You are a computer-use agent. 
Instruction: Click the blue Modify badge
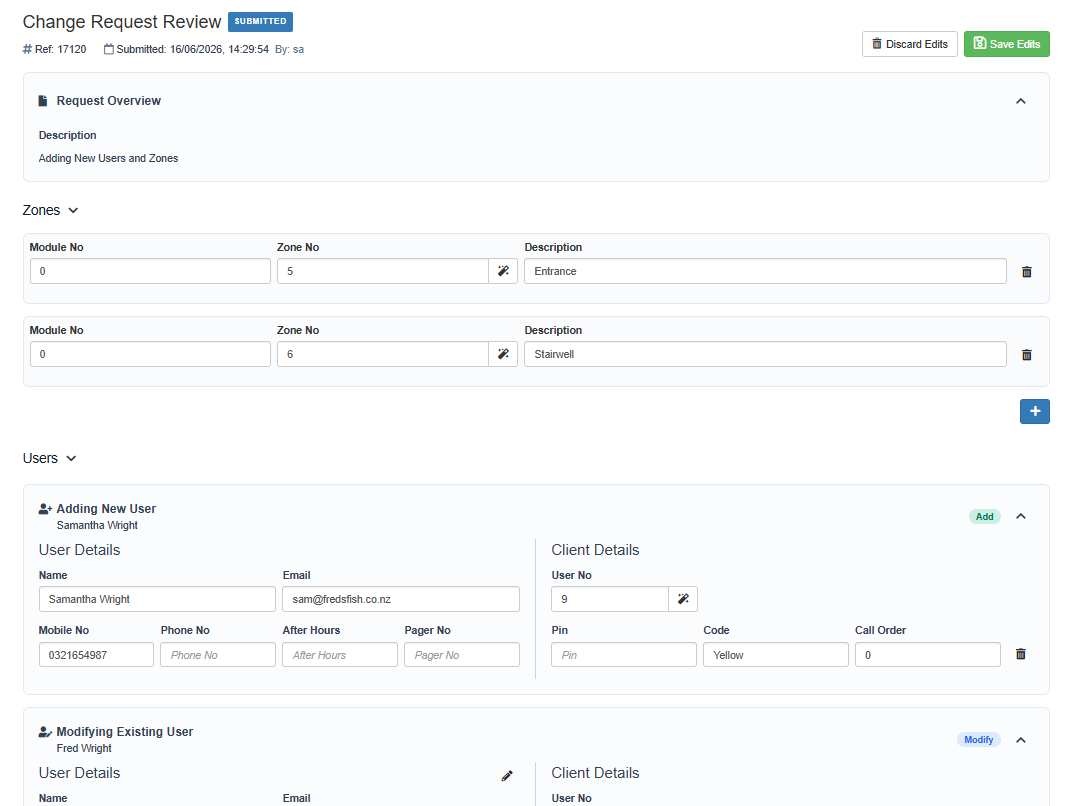[x=978, y=739]
